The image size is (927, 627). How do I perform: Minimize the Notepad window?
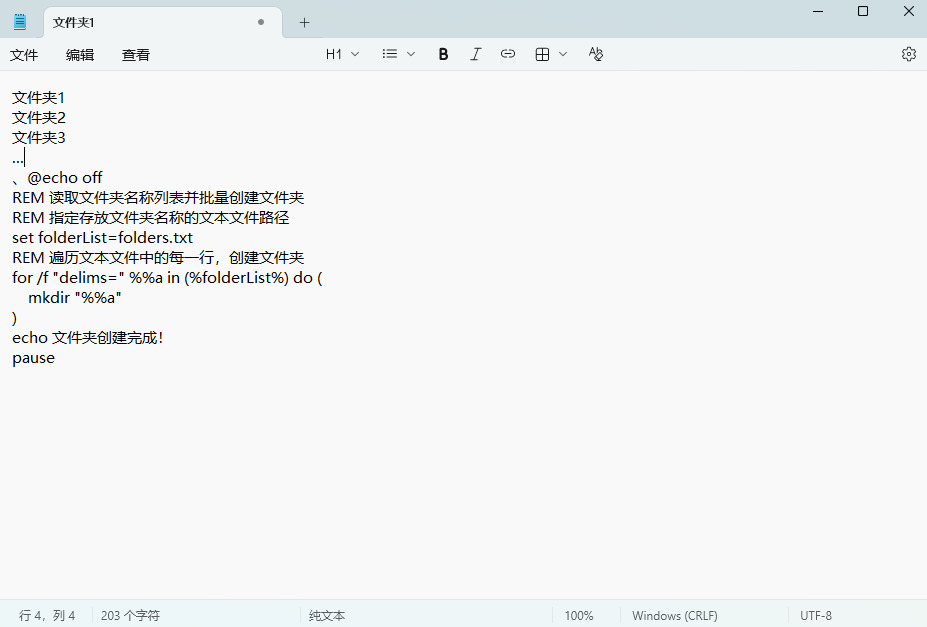coord(818,11)
